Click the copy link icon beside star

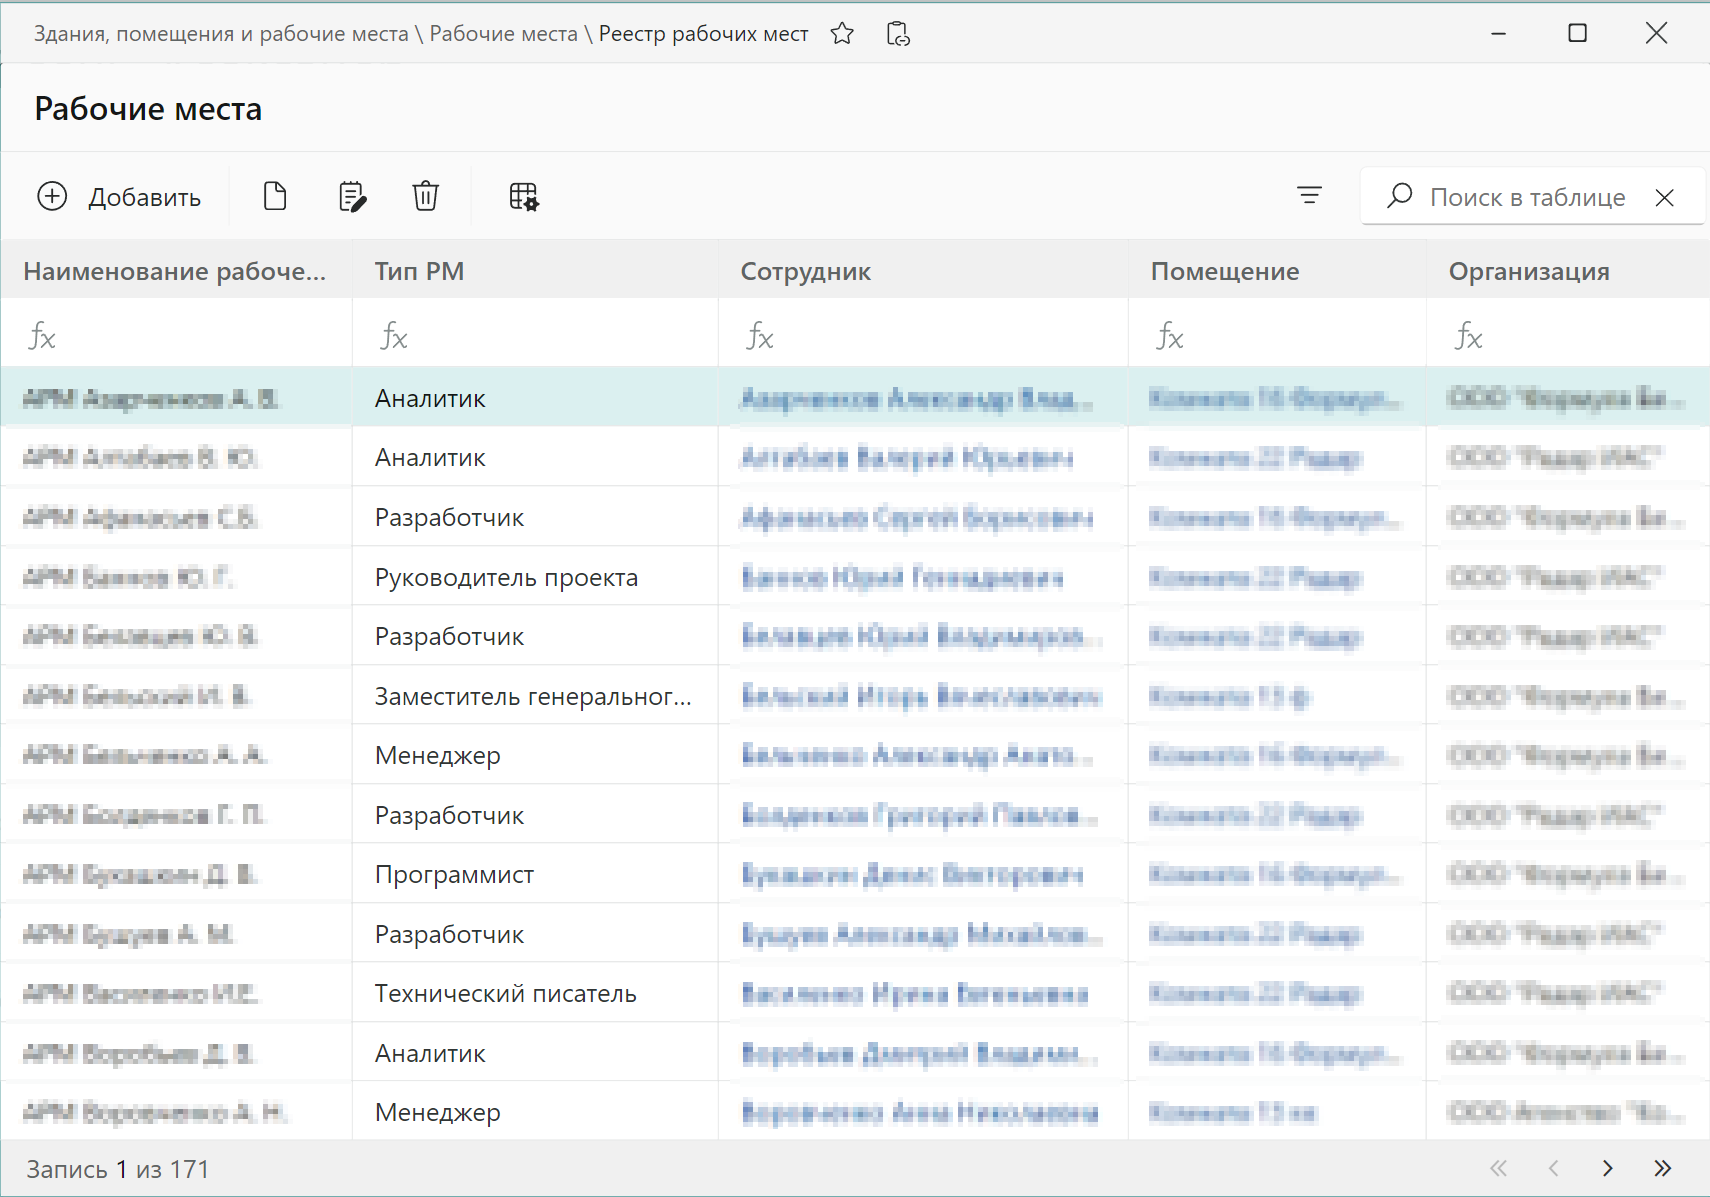pos(898,34)
